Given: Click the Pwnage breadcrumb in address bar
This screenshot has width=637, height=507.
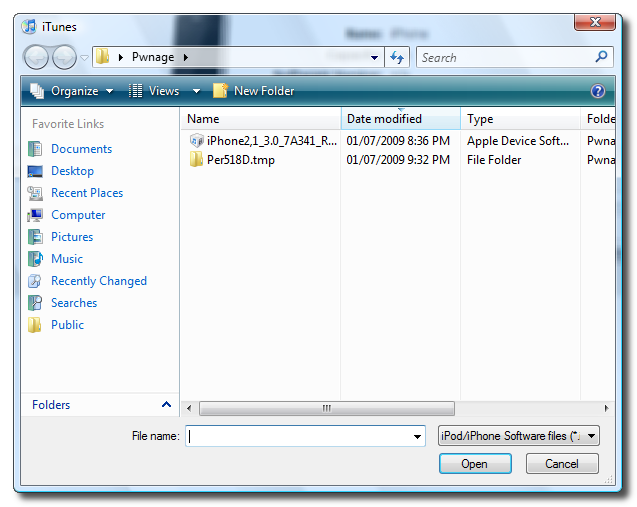Looking at the screenshot, I should point(153,57).
